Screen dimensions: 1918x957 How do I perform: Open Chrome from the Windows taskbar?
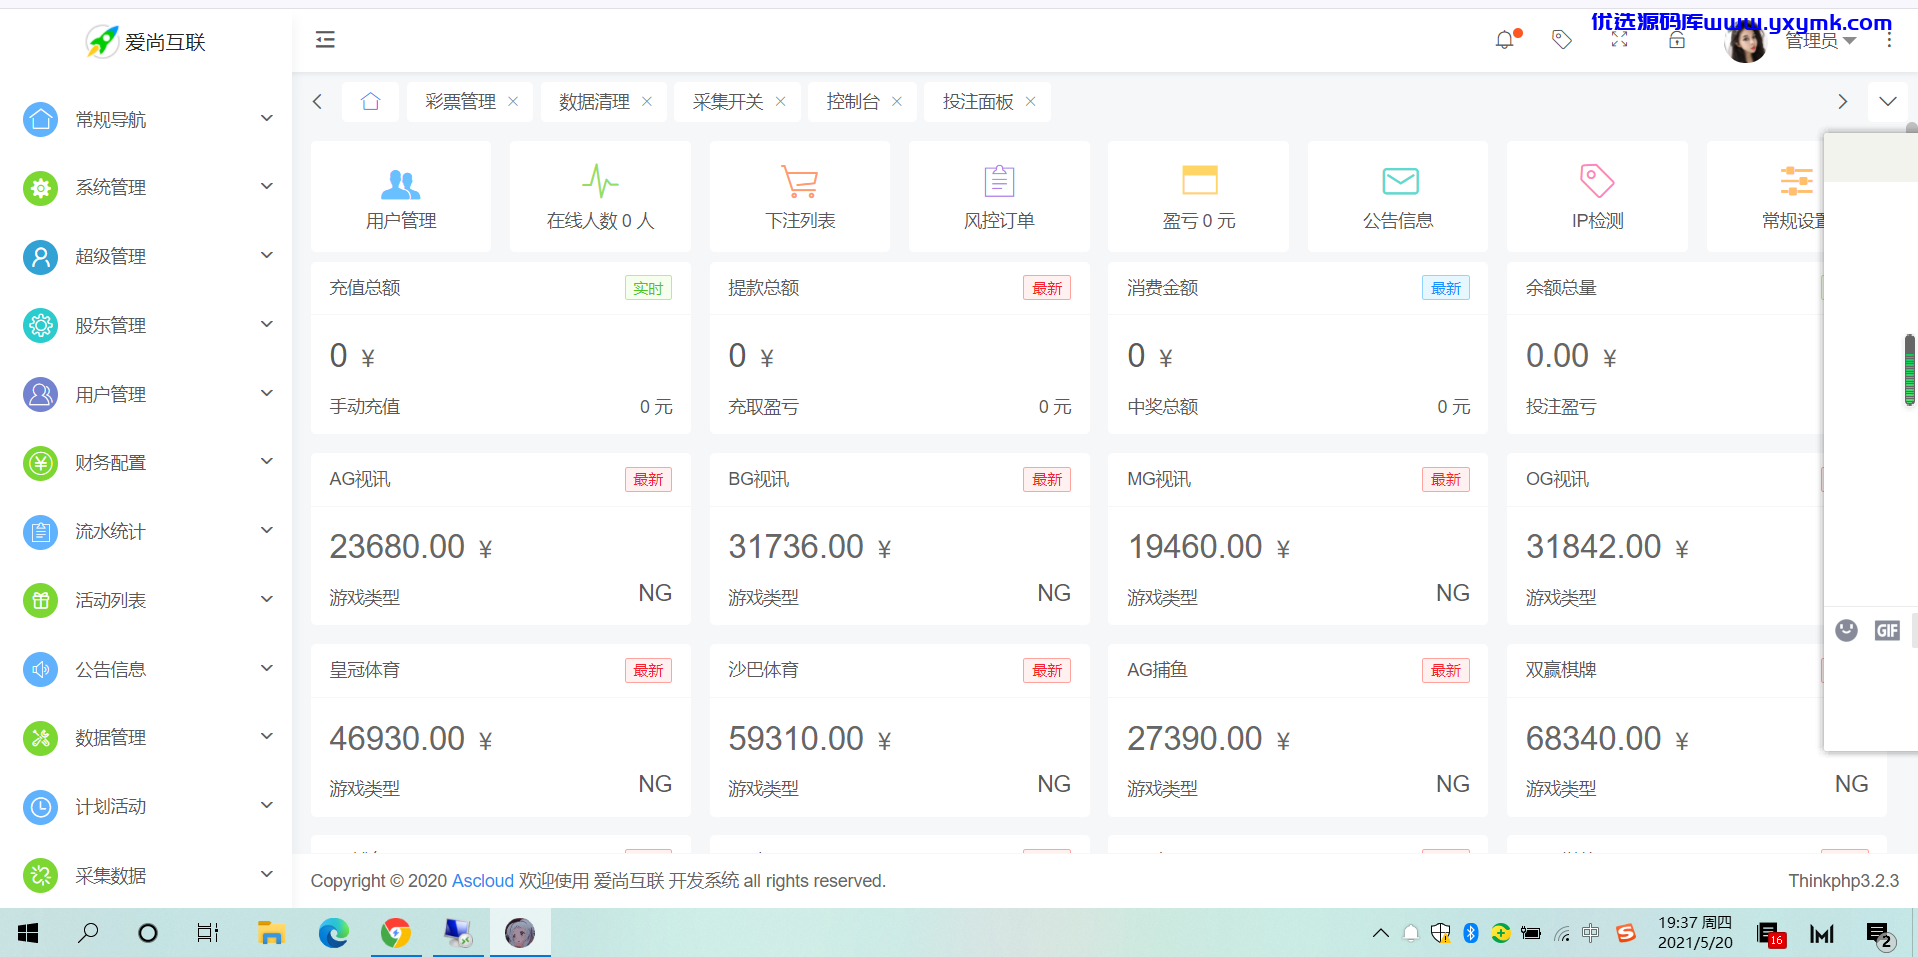(x=396, y=933)
